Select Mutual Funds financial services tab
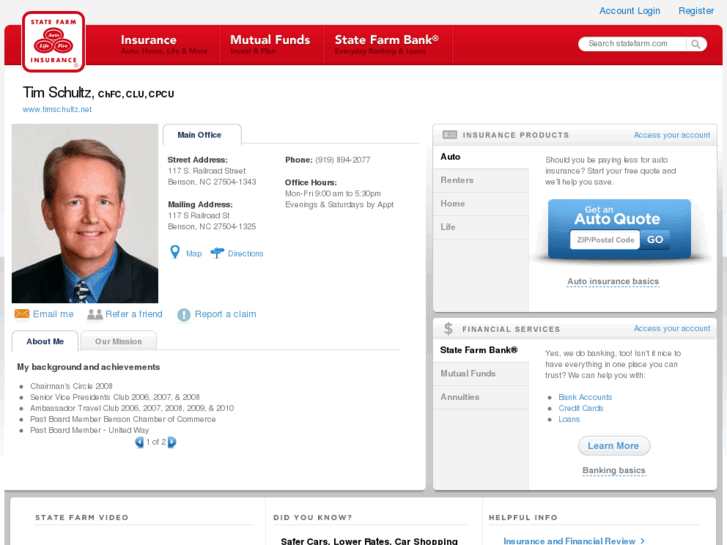This screenshot has width=727, height=545. (481, 374)
